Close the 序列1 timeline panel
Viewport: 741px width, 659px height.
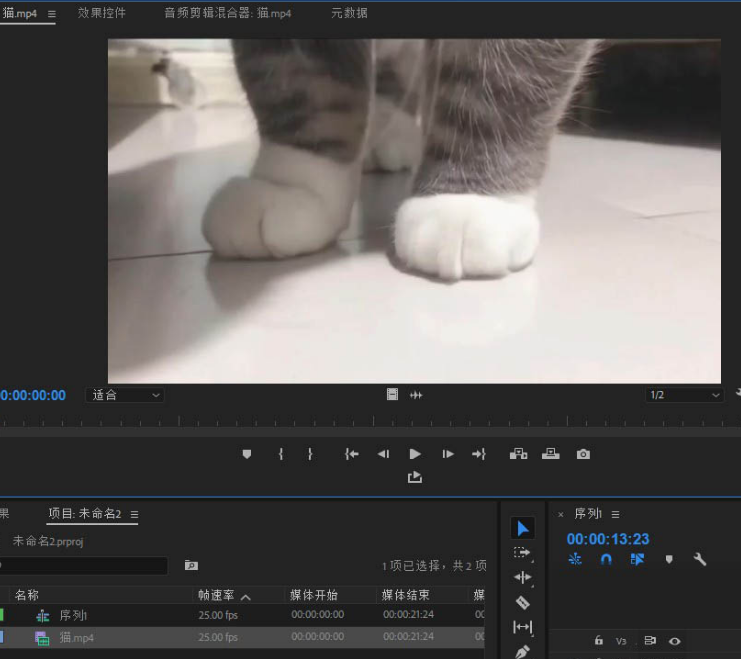pyautogui.click(x=560, y=514)
